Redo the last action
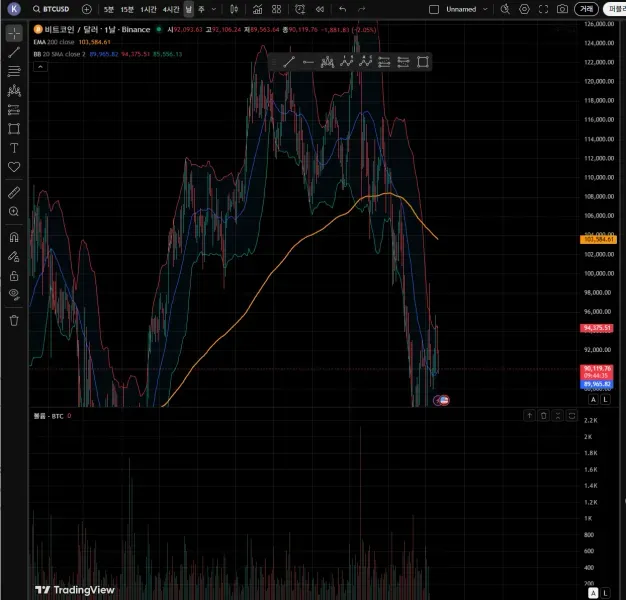 click(x=361, y=9)
